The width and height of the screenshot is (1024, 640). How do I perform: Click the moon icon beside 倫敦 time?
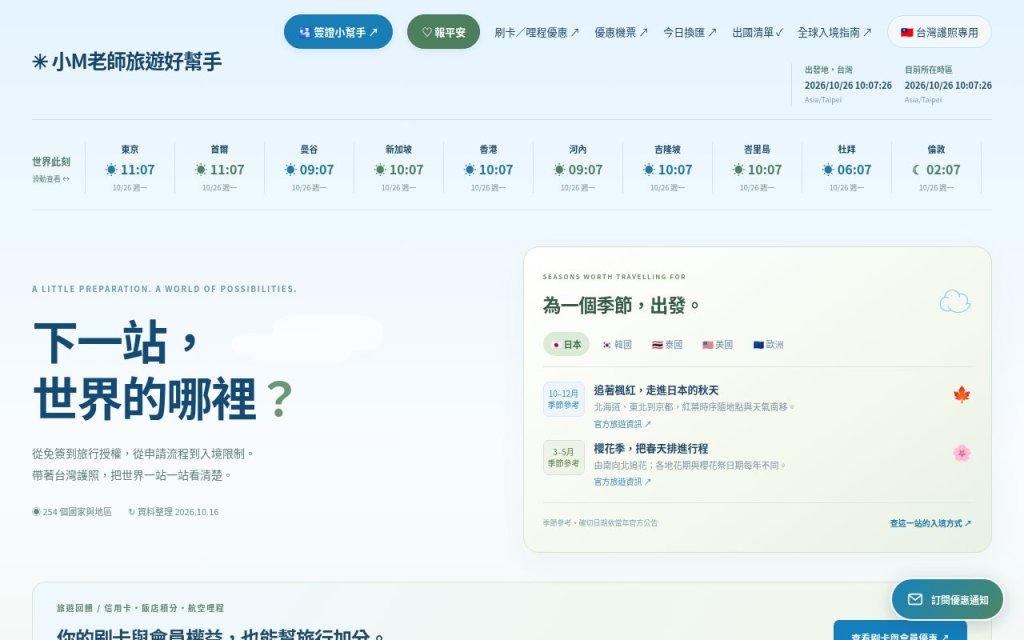pyautogui.click(x=916, y=170)
